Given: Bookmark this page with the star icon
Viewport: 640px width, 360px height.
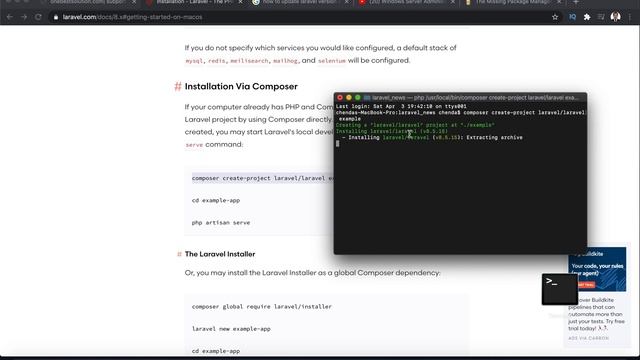Looking at the screenshot, I should [x=555, y=17].
